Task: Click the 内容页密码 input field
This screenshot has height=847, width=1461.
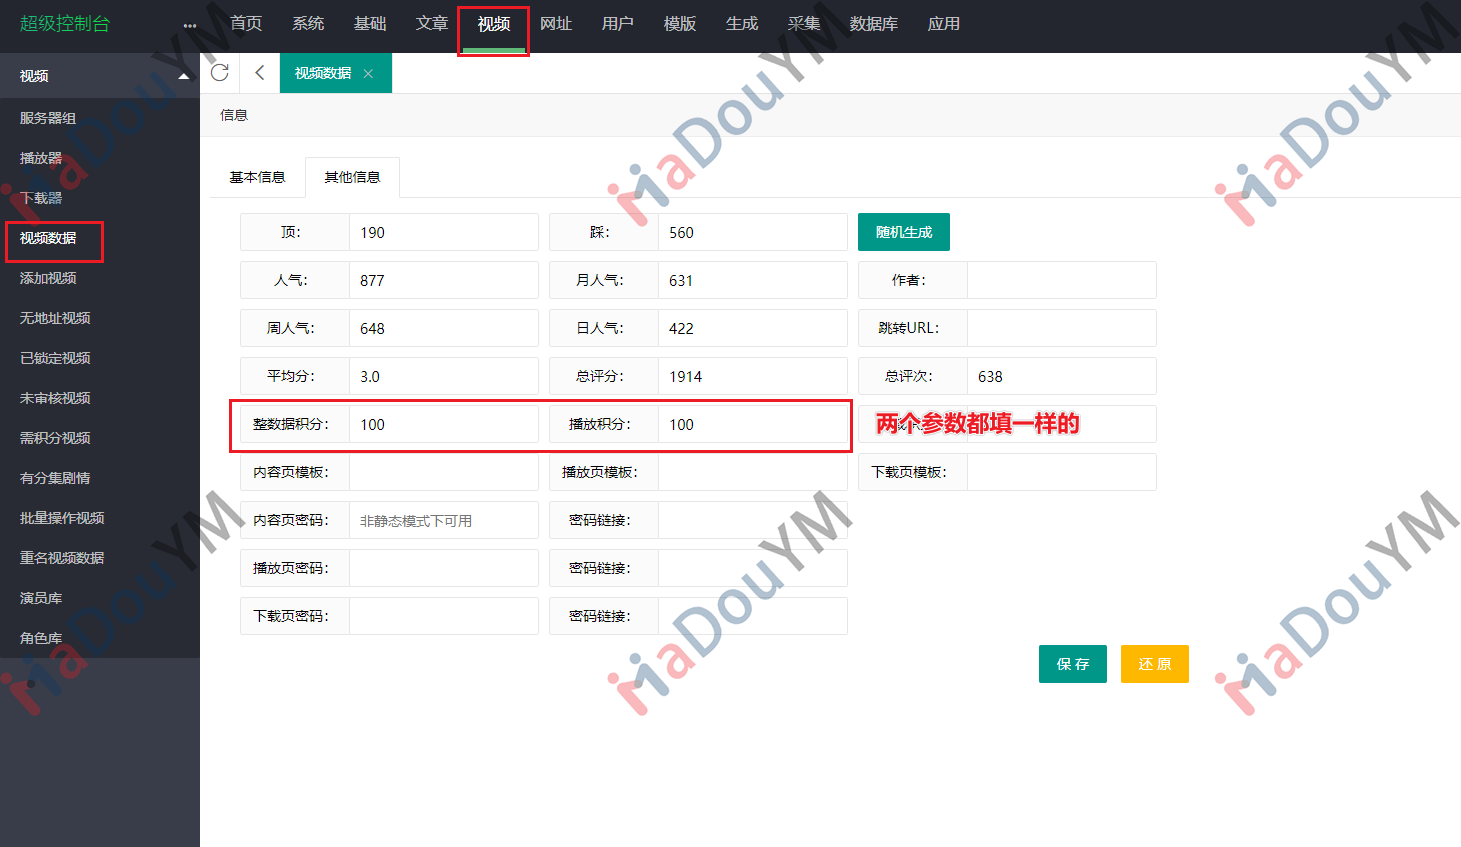Action: [x=443, y=520]
